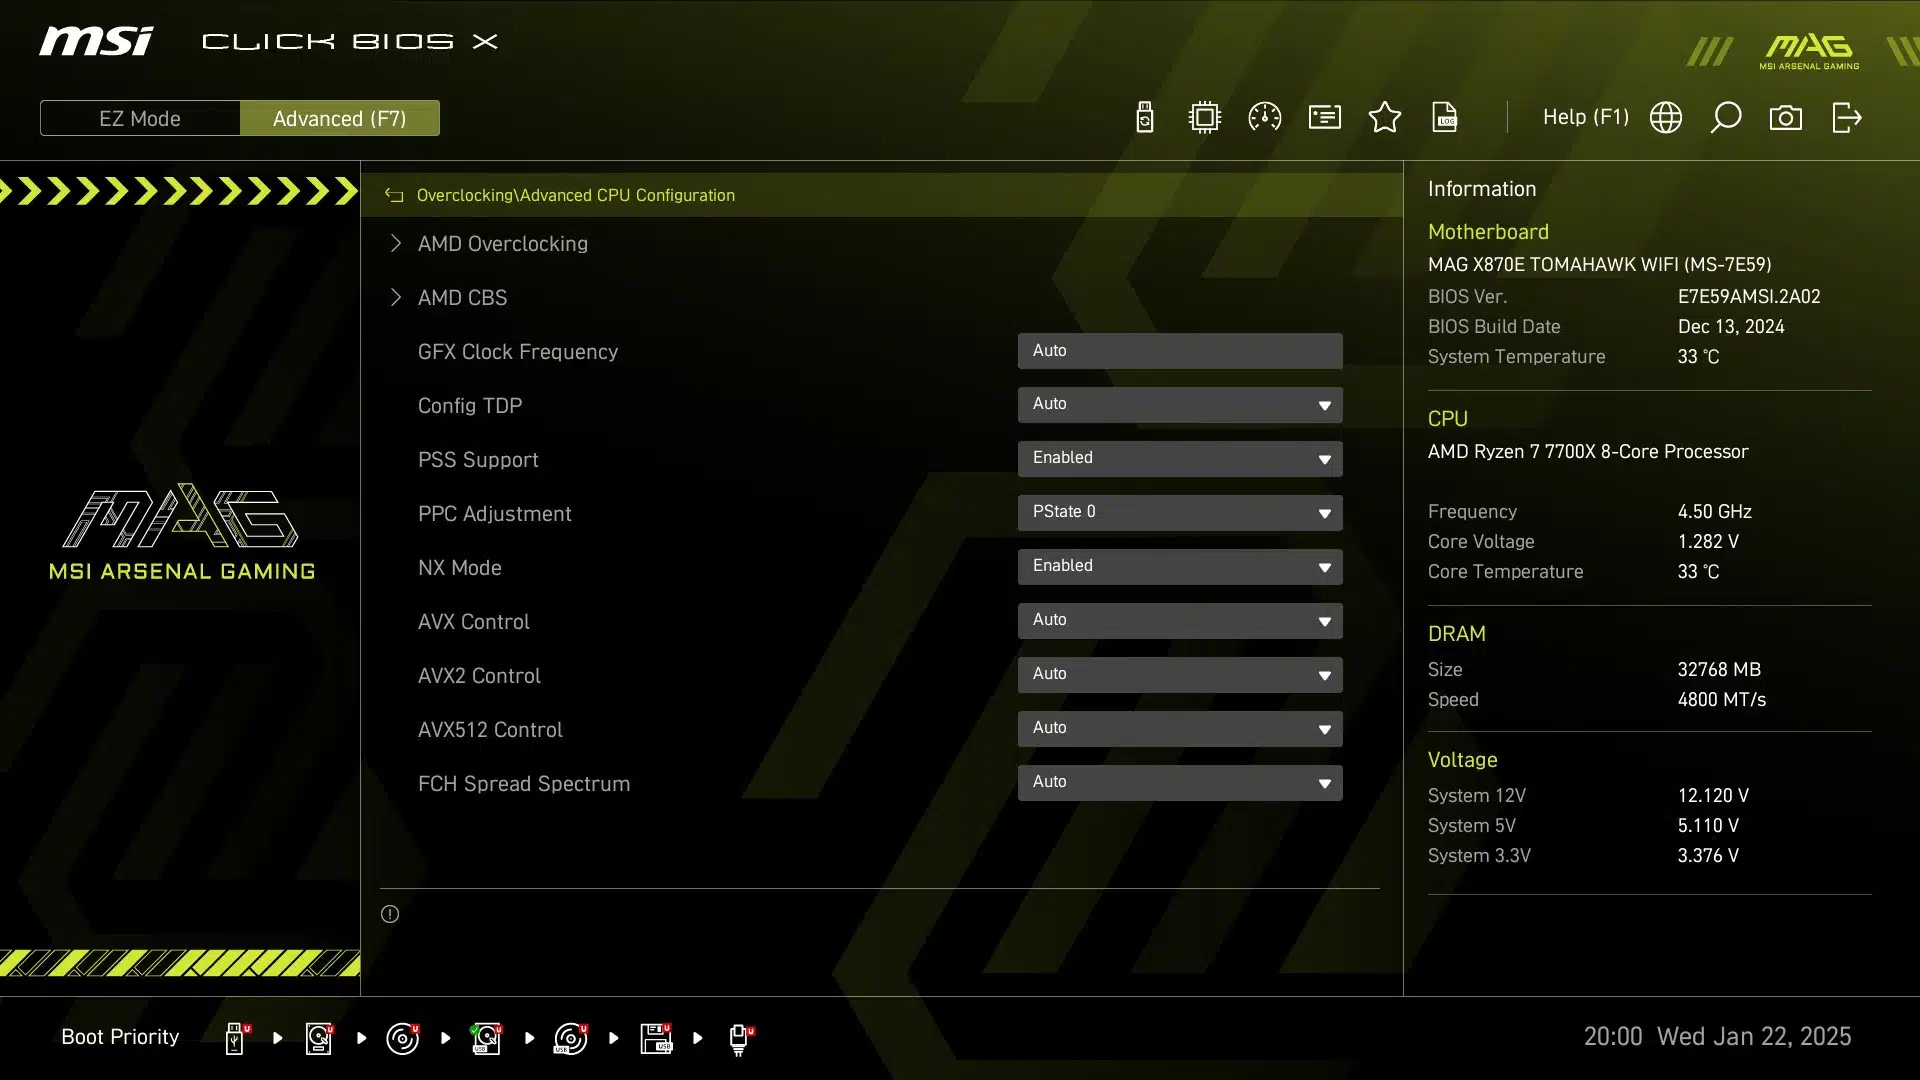Select the AVX512 Control label
Image resolution: width=1920 pixels, height=1080 pixels.
click(x=490, y=730)
